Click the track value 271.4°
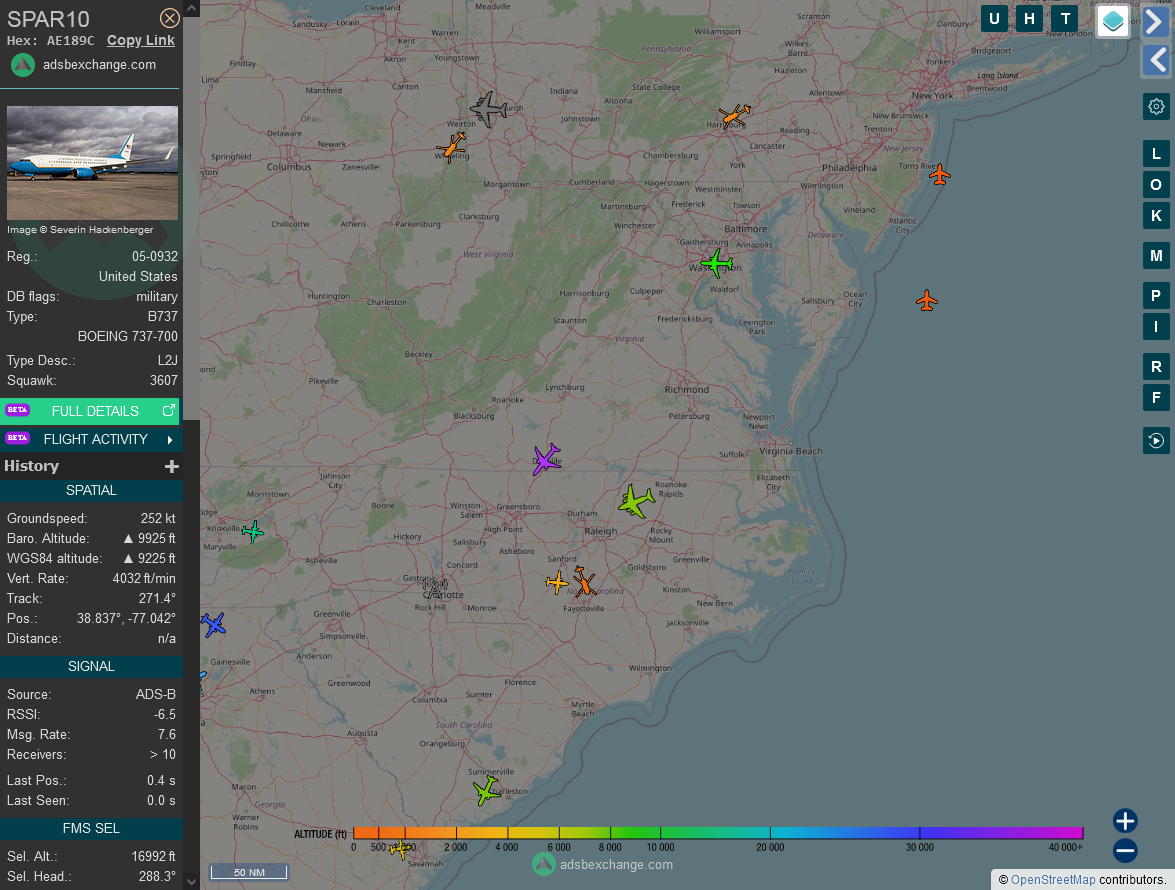 click(157, 599)
